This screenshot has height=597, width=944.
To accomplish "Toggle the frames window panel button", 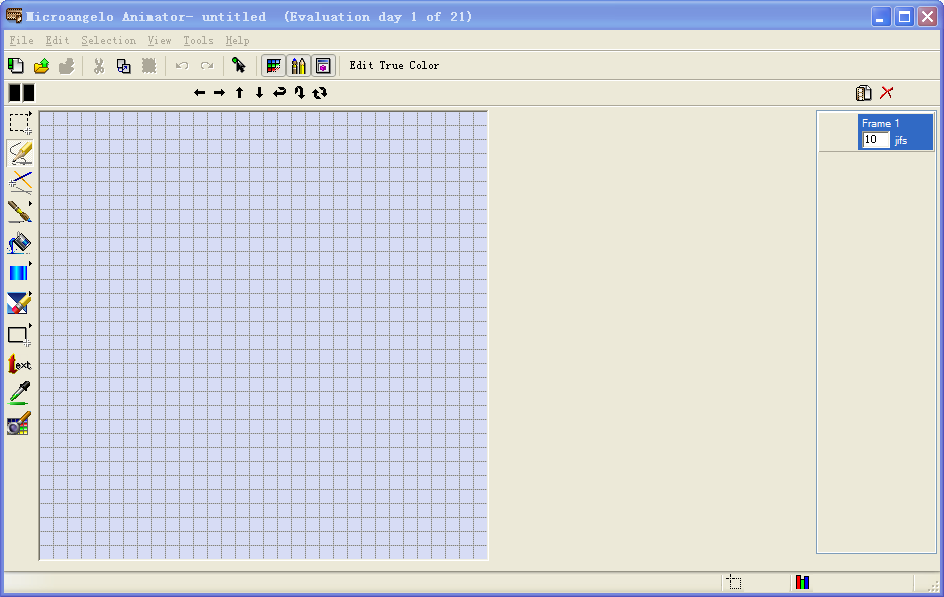I will pyautogui.click(x=323, y=66).
